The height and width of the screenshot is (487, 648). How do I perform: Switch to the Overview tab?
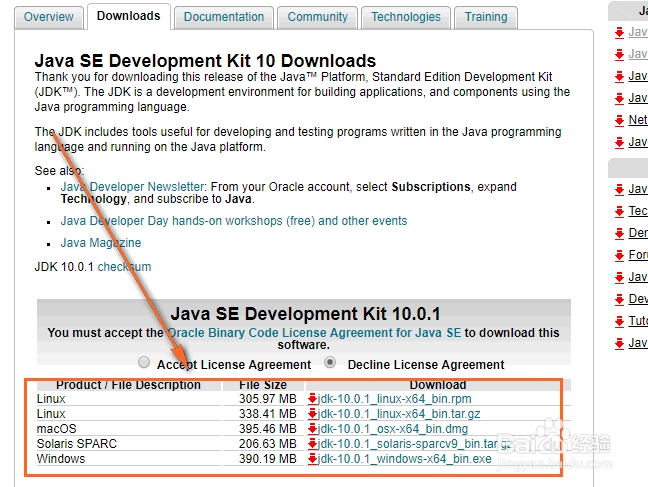49,17
